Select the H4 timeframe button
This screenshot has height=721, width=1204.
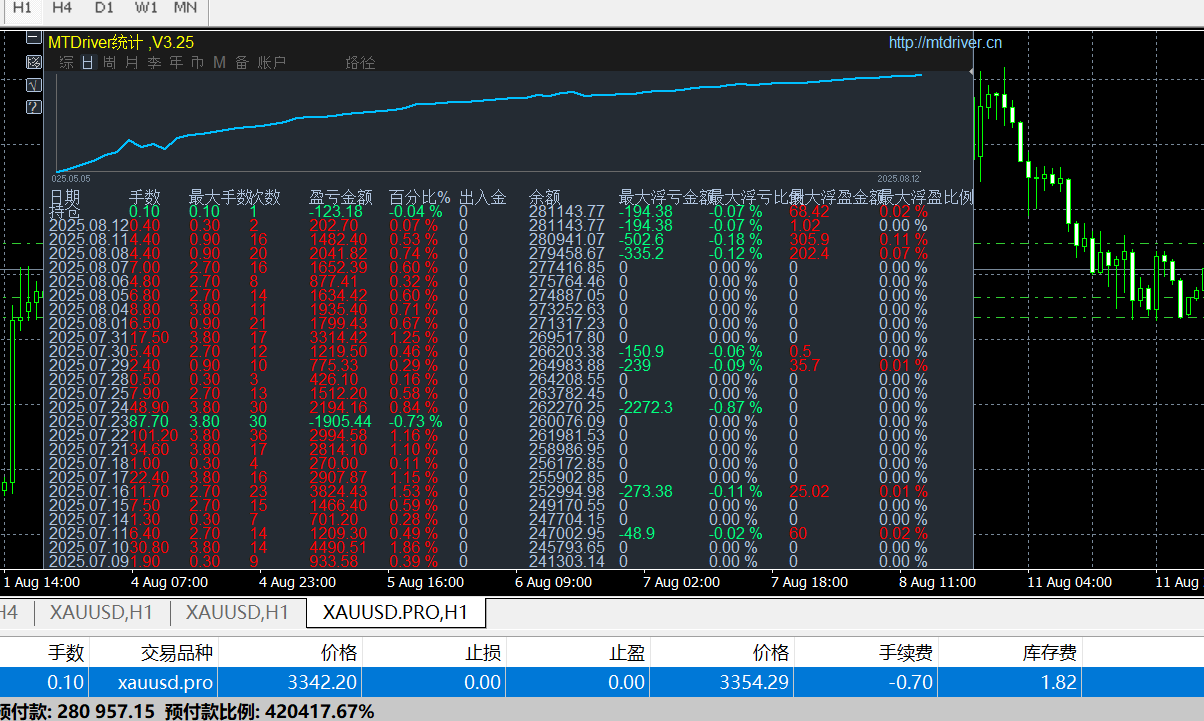(62, 8)
